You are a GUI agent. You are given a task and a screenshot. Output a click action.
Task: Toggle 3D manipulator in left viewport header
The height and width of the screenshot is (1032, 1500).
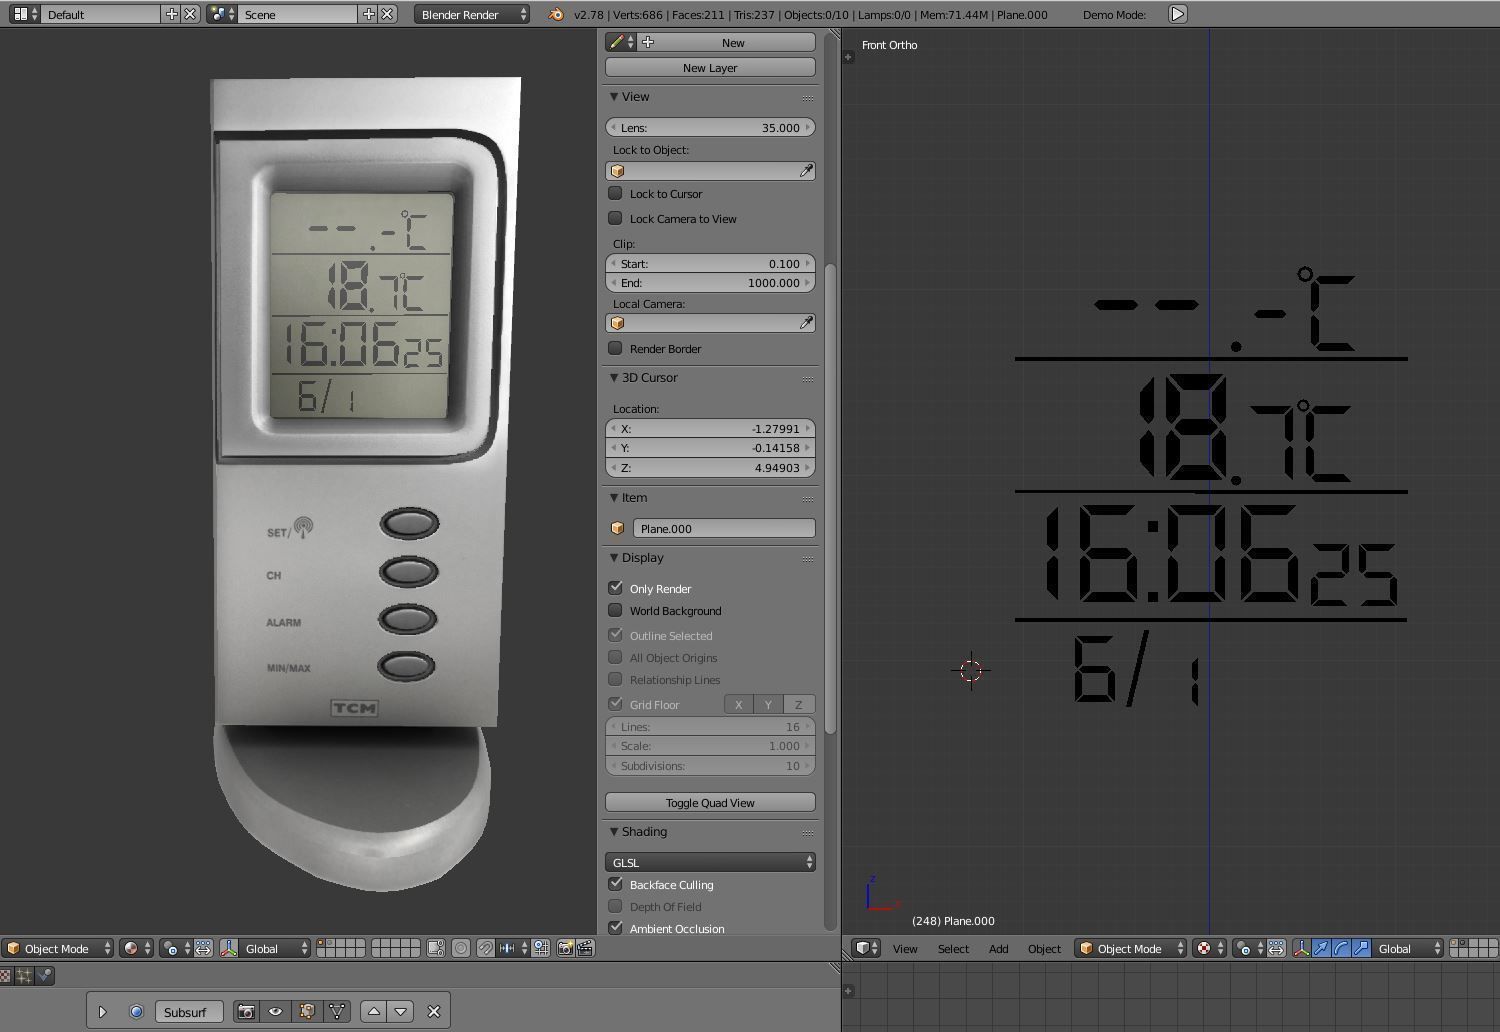(x=229, y=948)
